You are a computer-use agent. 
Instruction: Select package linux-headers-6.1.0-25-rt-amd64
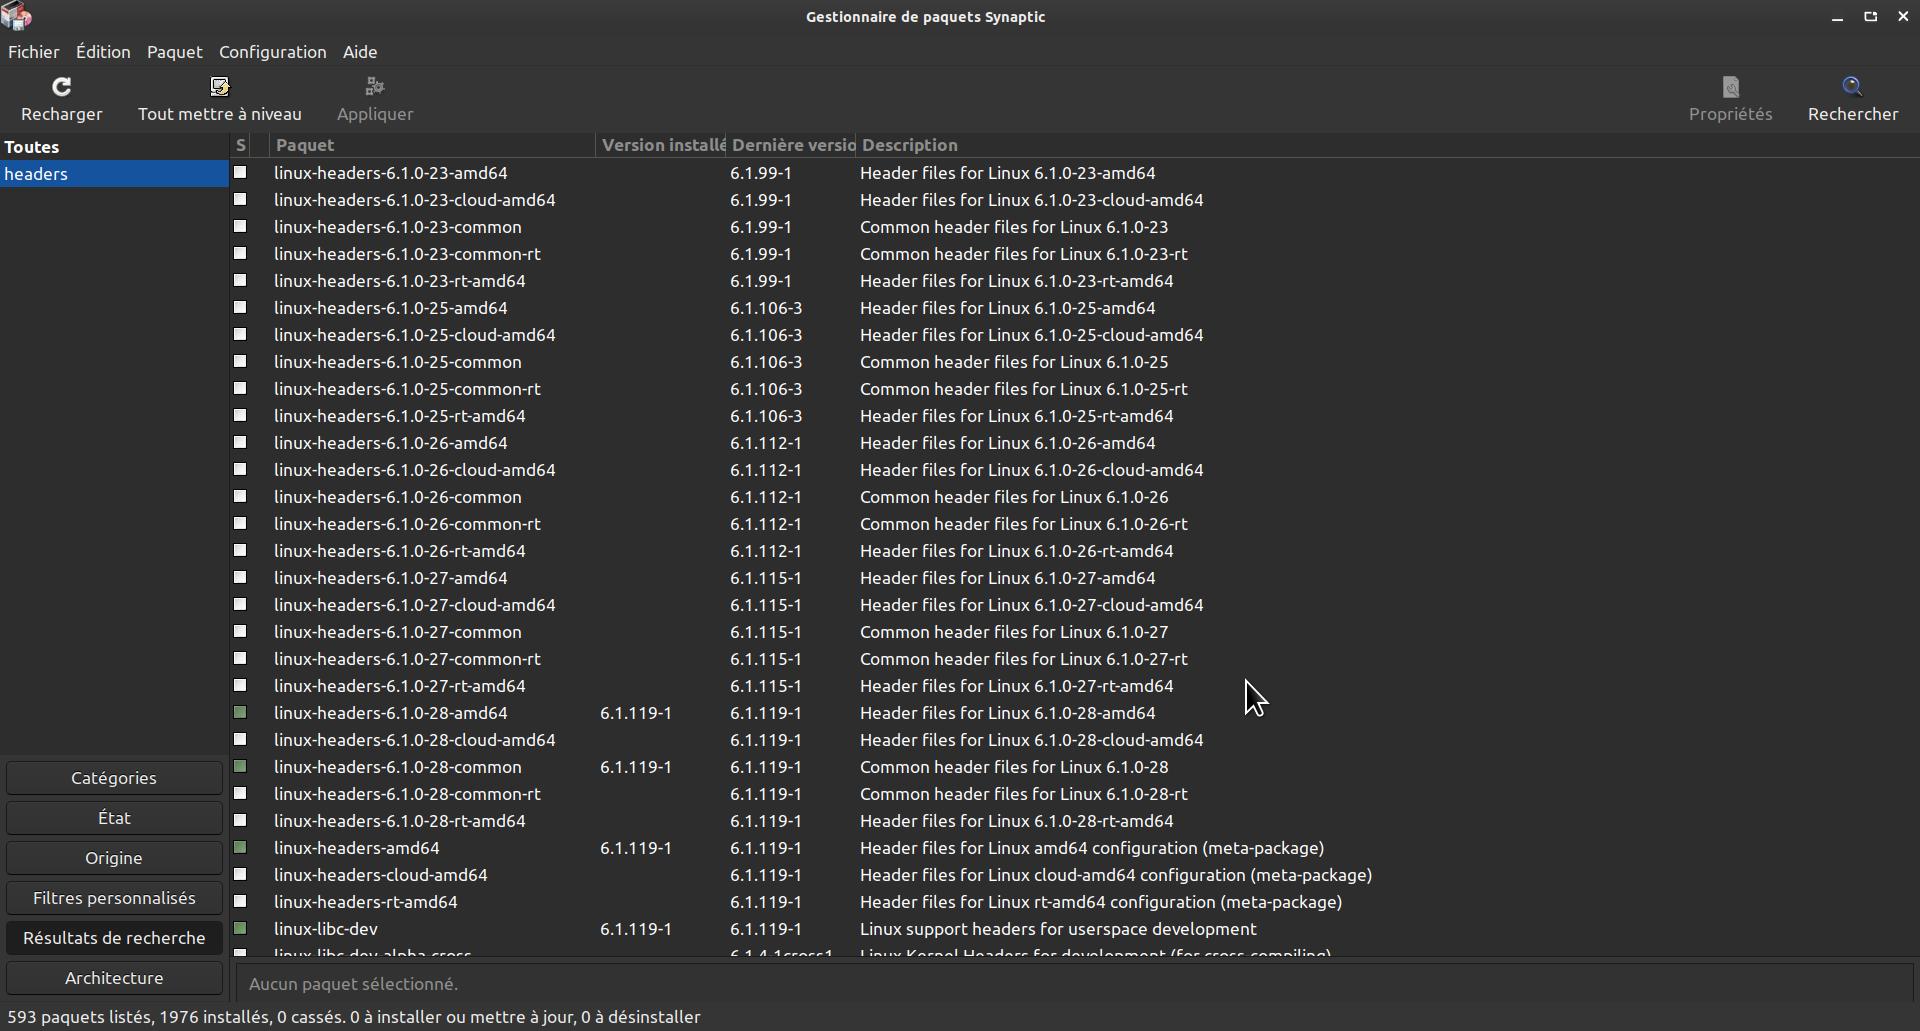tap(399, 416)
